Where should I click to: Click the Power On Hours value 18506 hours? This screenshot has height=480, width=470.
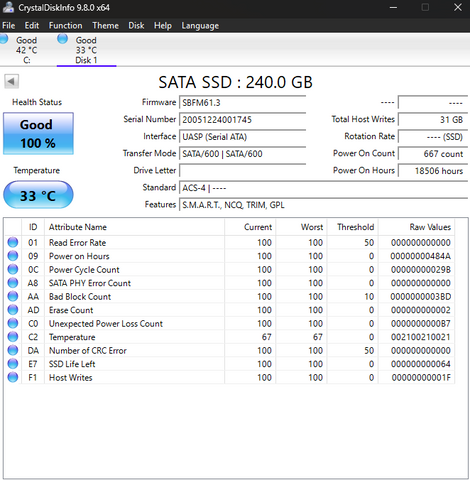(x=433, y=170)
